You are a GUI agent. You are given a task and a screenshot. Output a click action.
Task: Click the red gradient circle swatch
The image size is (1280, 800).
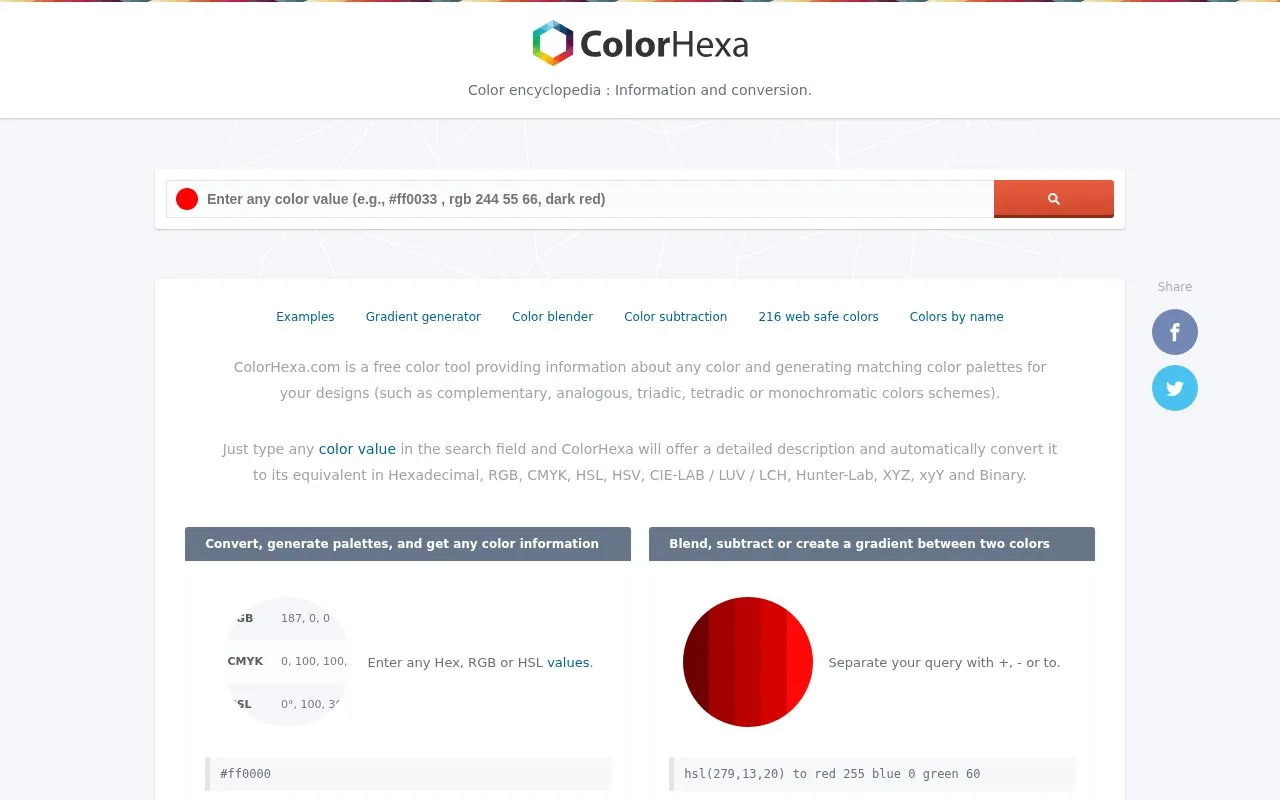click(748, 662)
